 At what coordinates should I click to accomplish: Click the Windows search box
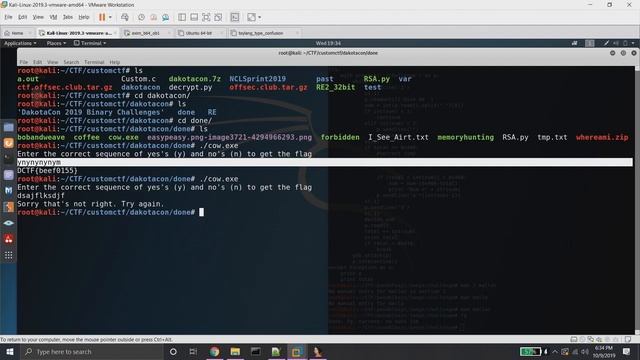(91, 351)
